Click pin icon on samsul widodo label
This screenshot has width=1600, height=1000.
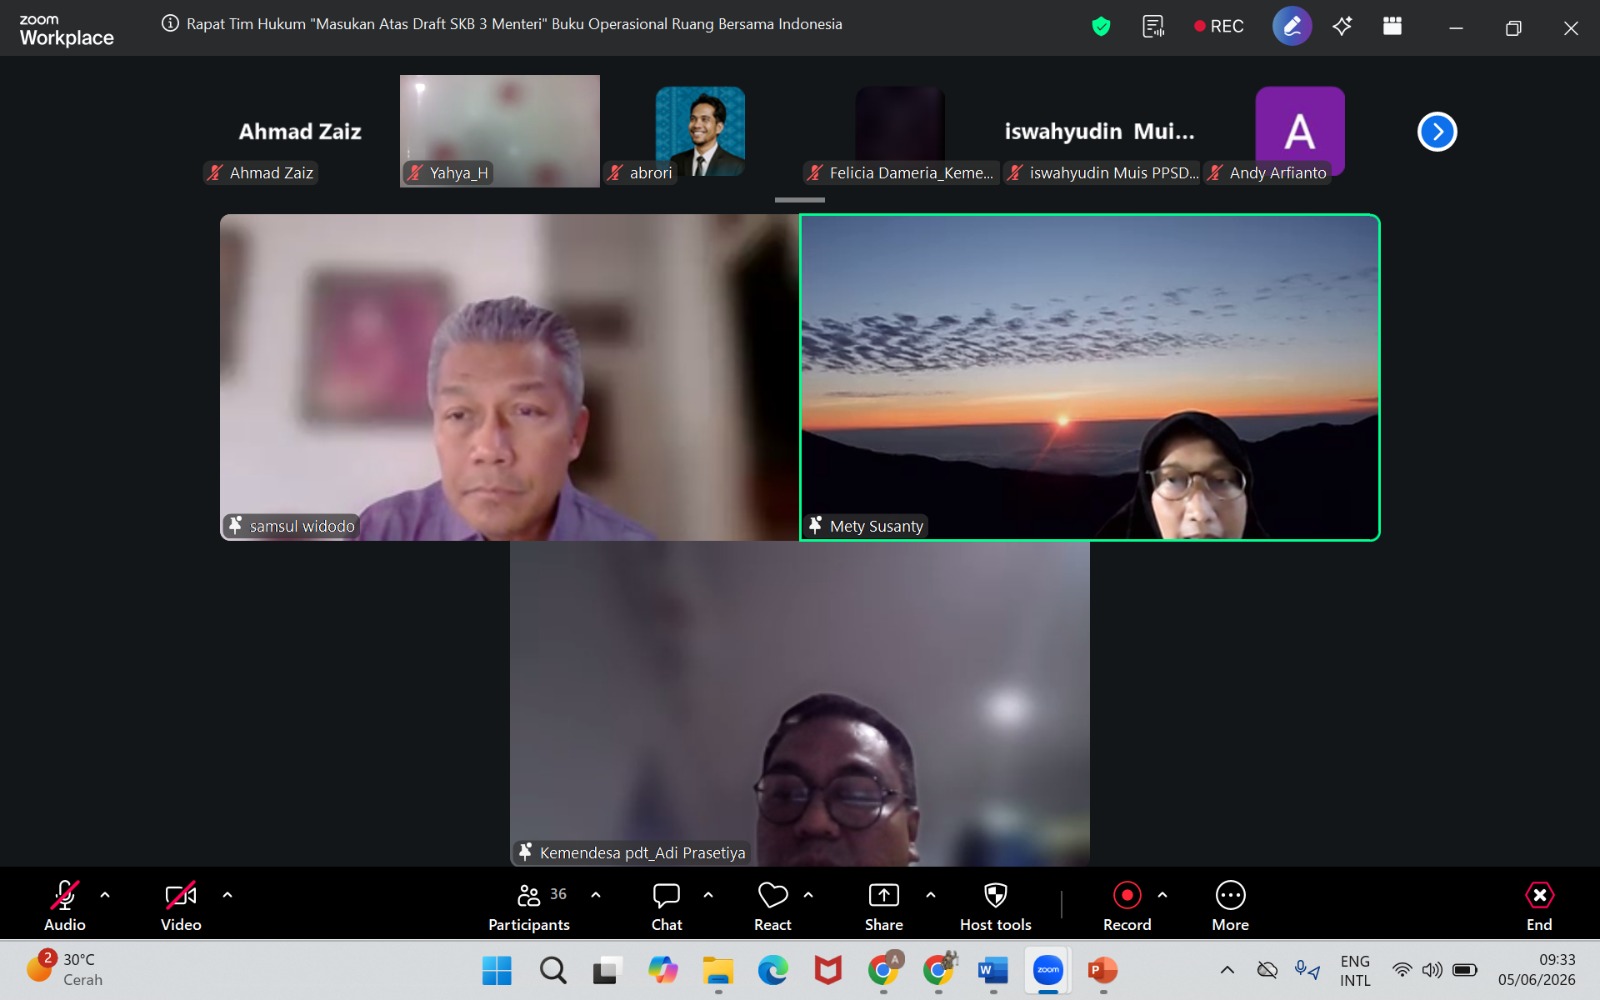tap(235, 525)
